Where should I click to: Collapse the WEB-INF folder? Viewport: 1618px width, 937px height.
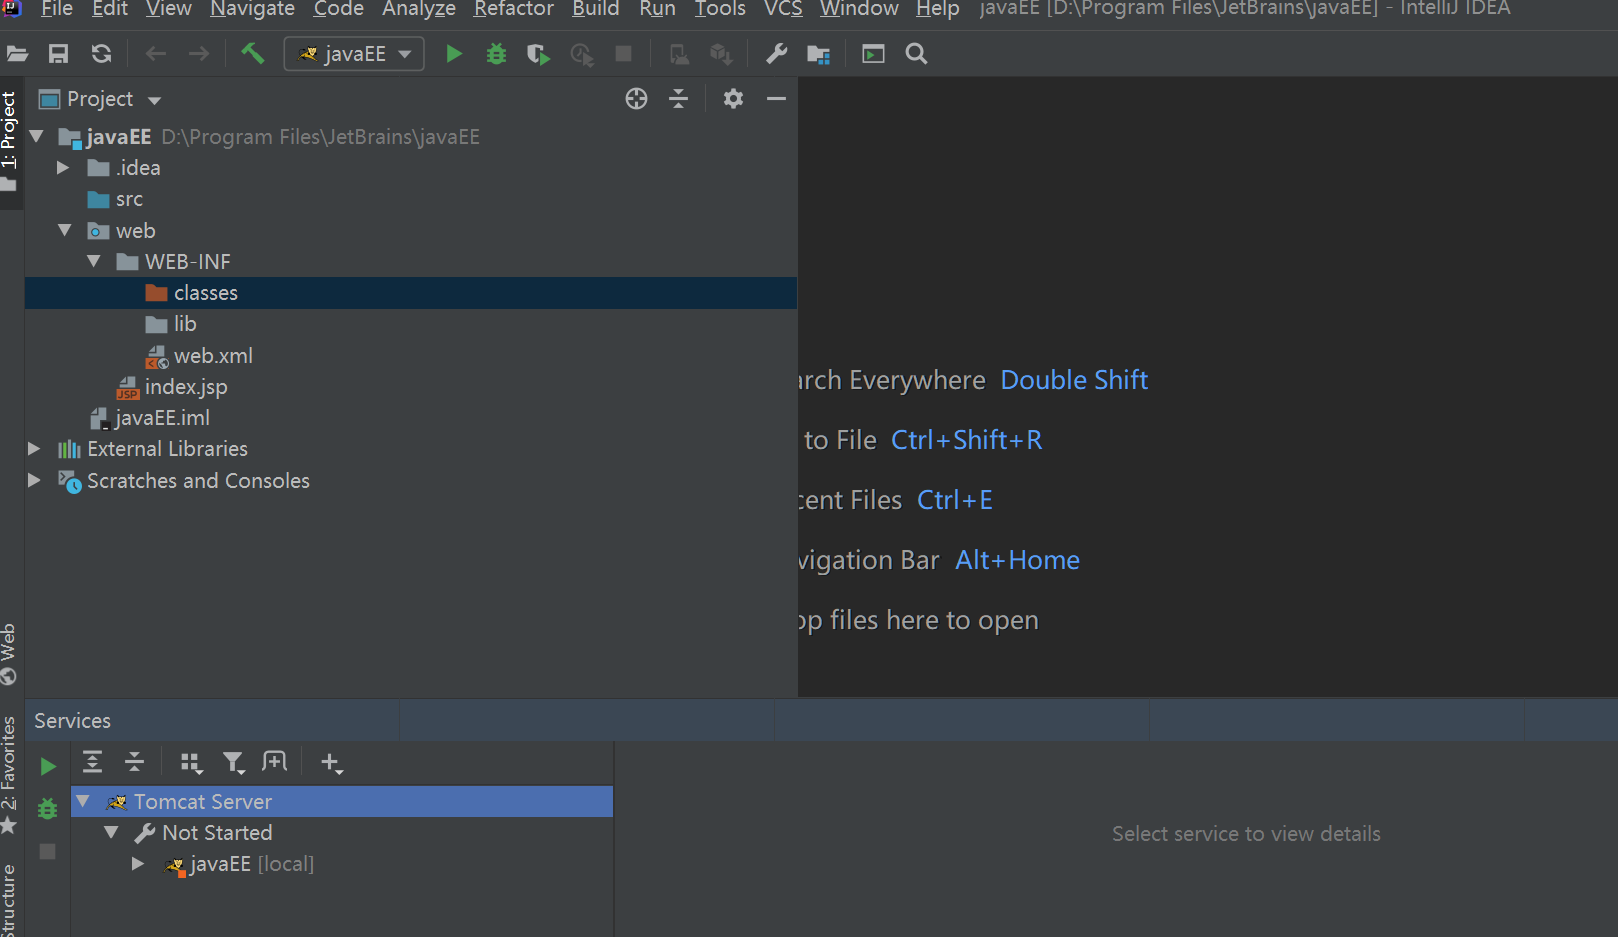pos(95,261)
